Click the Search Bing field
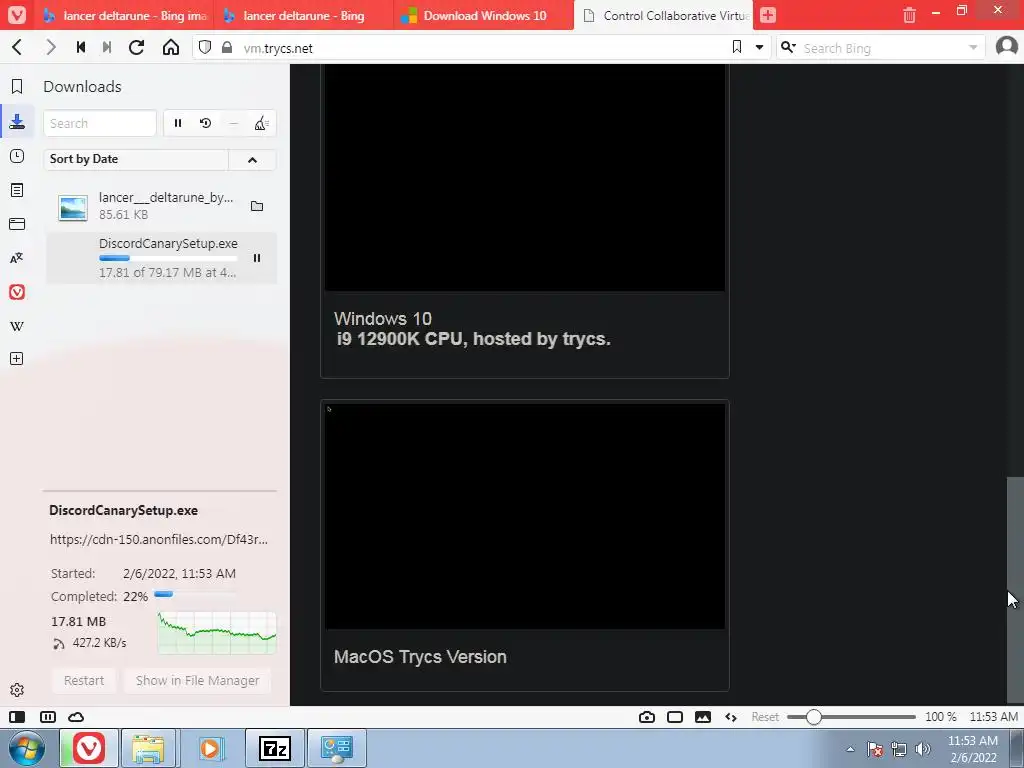This screenshot has width=1024, height=768. click(882, 48)
